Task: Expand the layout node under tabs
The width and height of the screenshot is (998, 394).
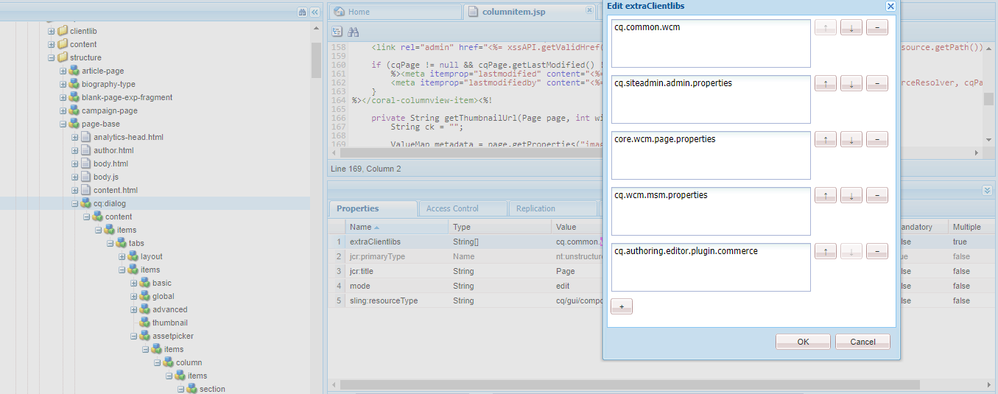Action: 122,257
